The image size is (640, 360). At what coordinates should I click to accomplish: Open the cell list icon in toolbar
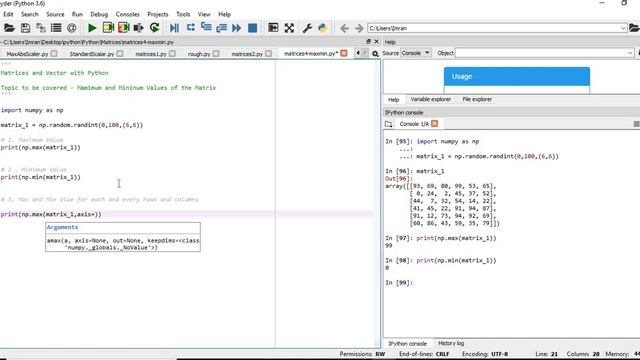point(56,28)
